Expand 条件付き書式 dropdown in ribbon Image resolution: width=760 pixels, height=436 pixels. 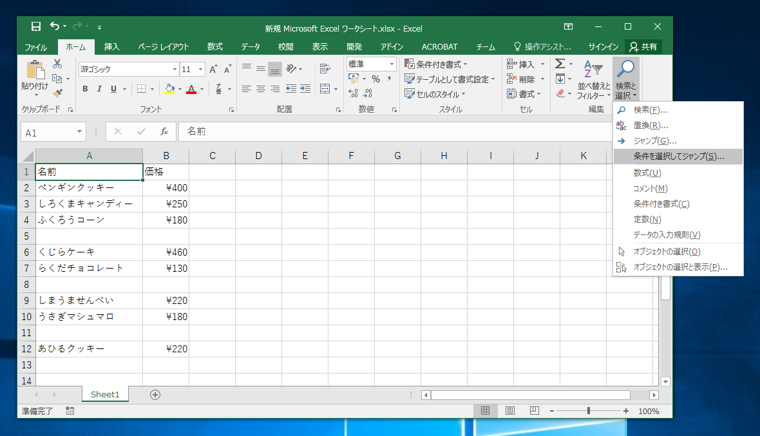click(x=436, y=64)
